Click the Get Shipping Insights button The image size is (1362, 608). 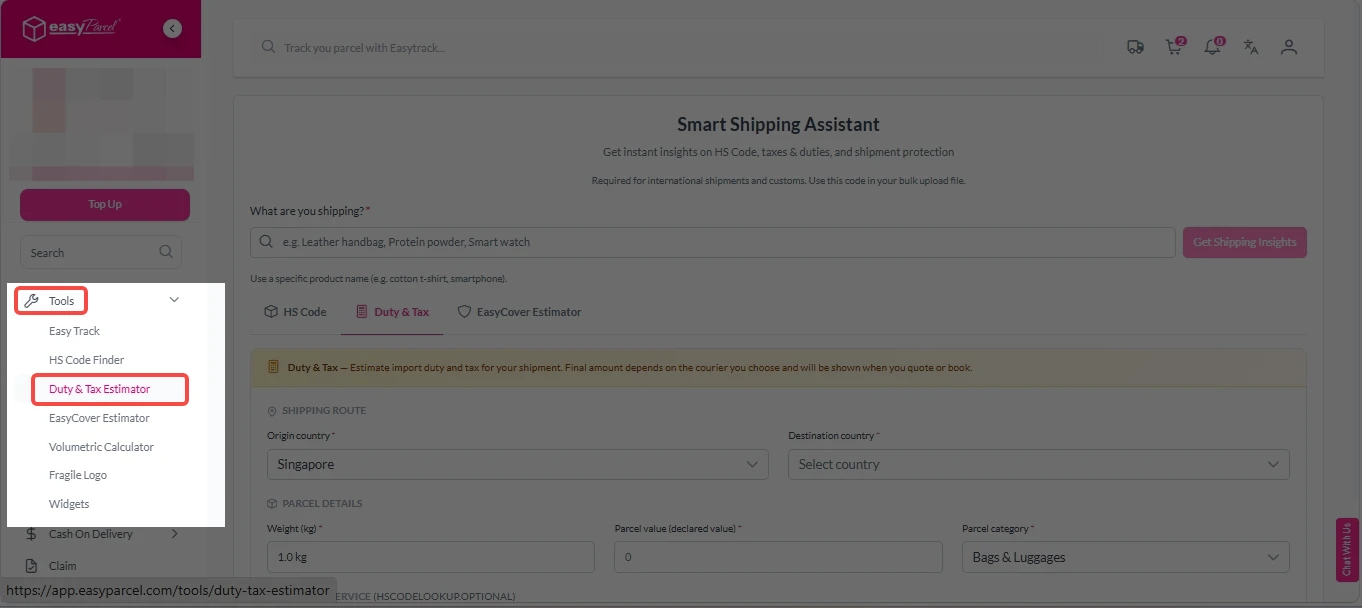1244,242
